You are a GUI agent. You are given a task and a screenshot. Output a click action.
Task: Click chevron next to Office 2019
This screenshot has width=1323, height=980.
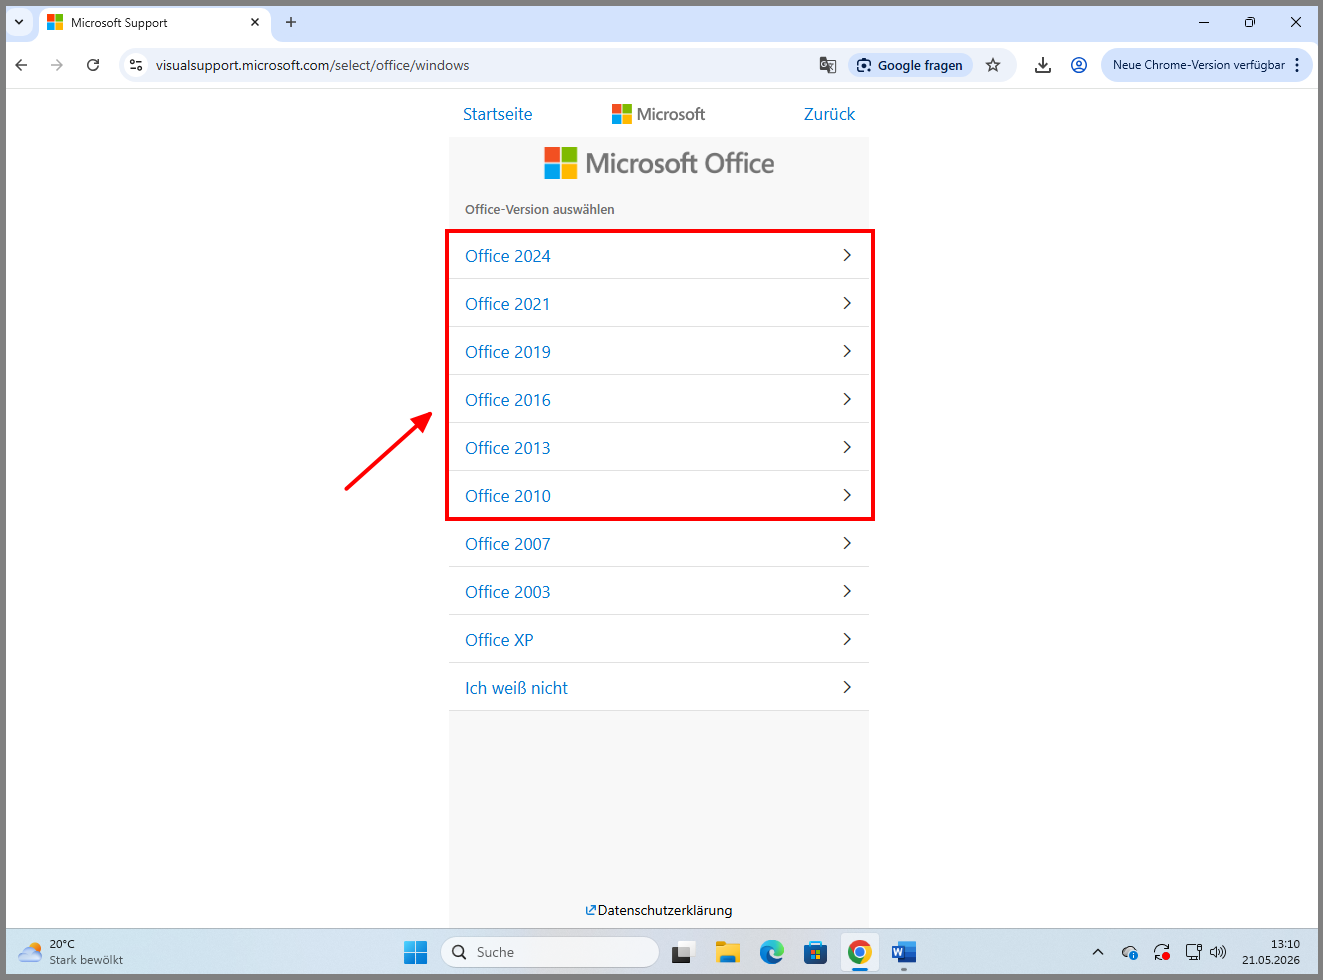[x=847, y=351]
